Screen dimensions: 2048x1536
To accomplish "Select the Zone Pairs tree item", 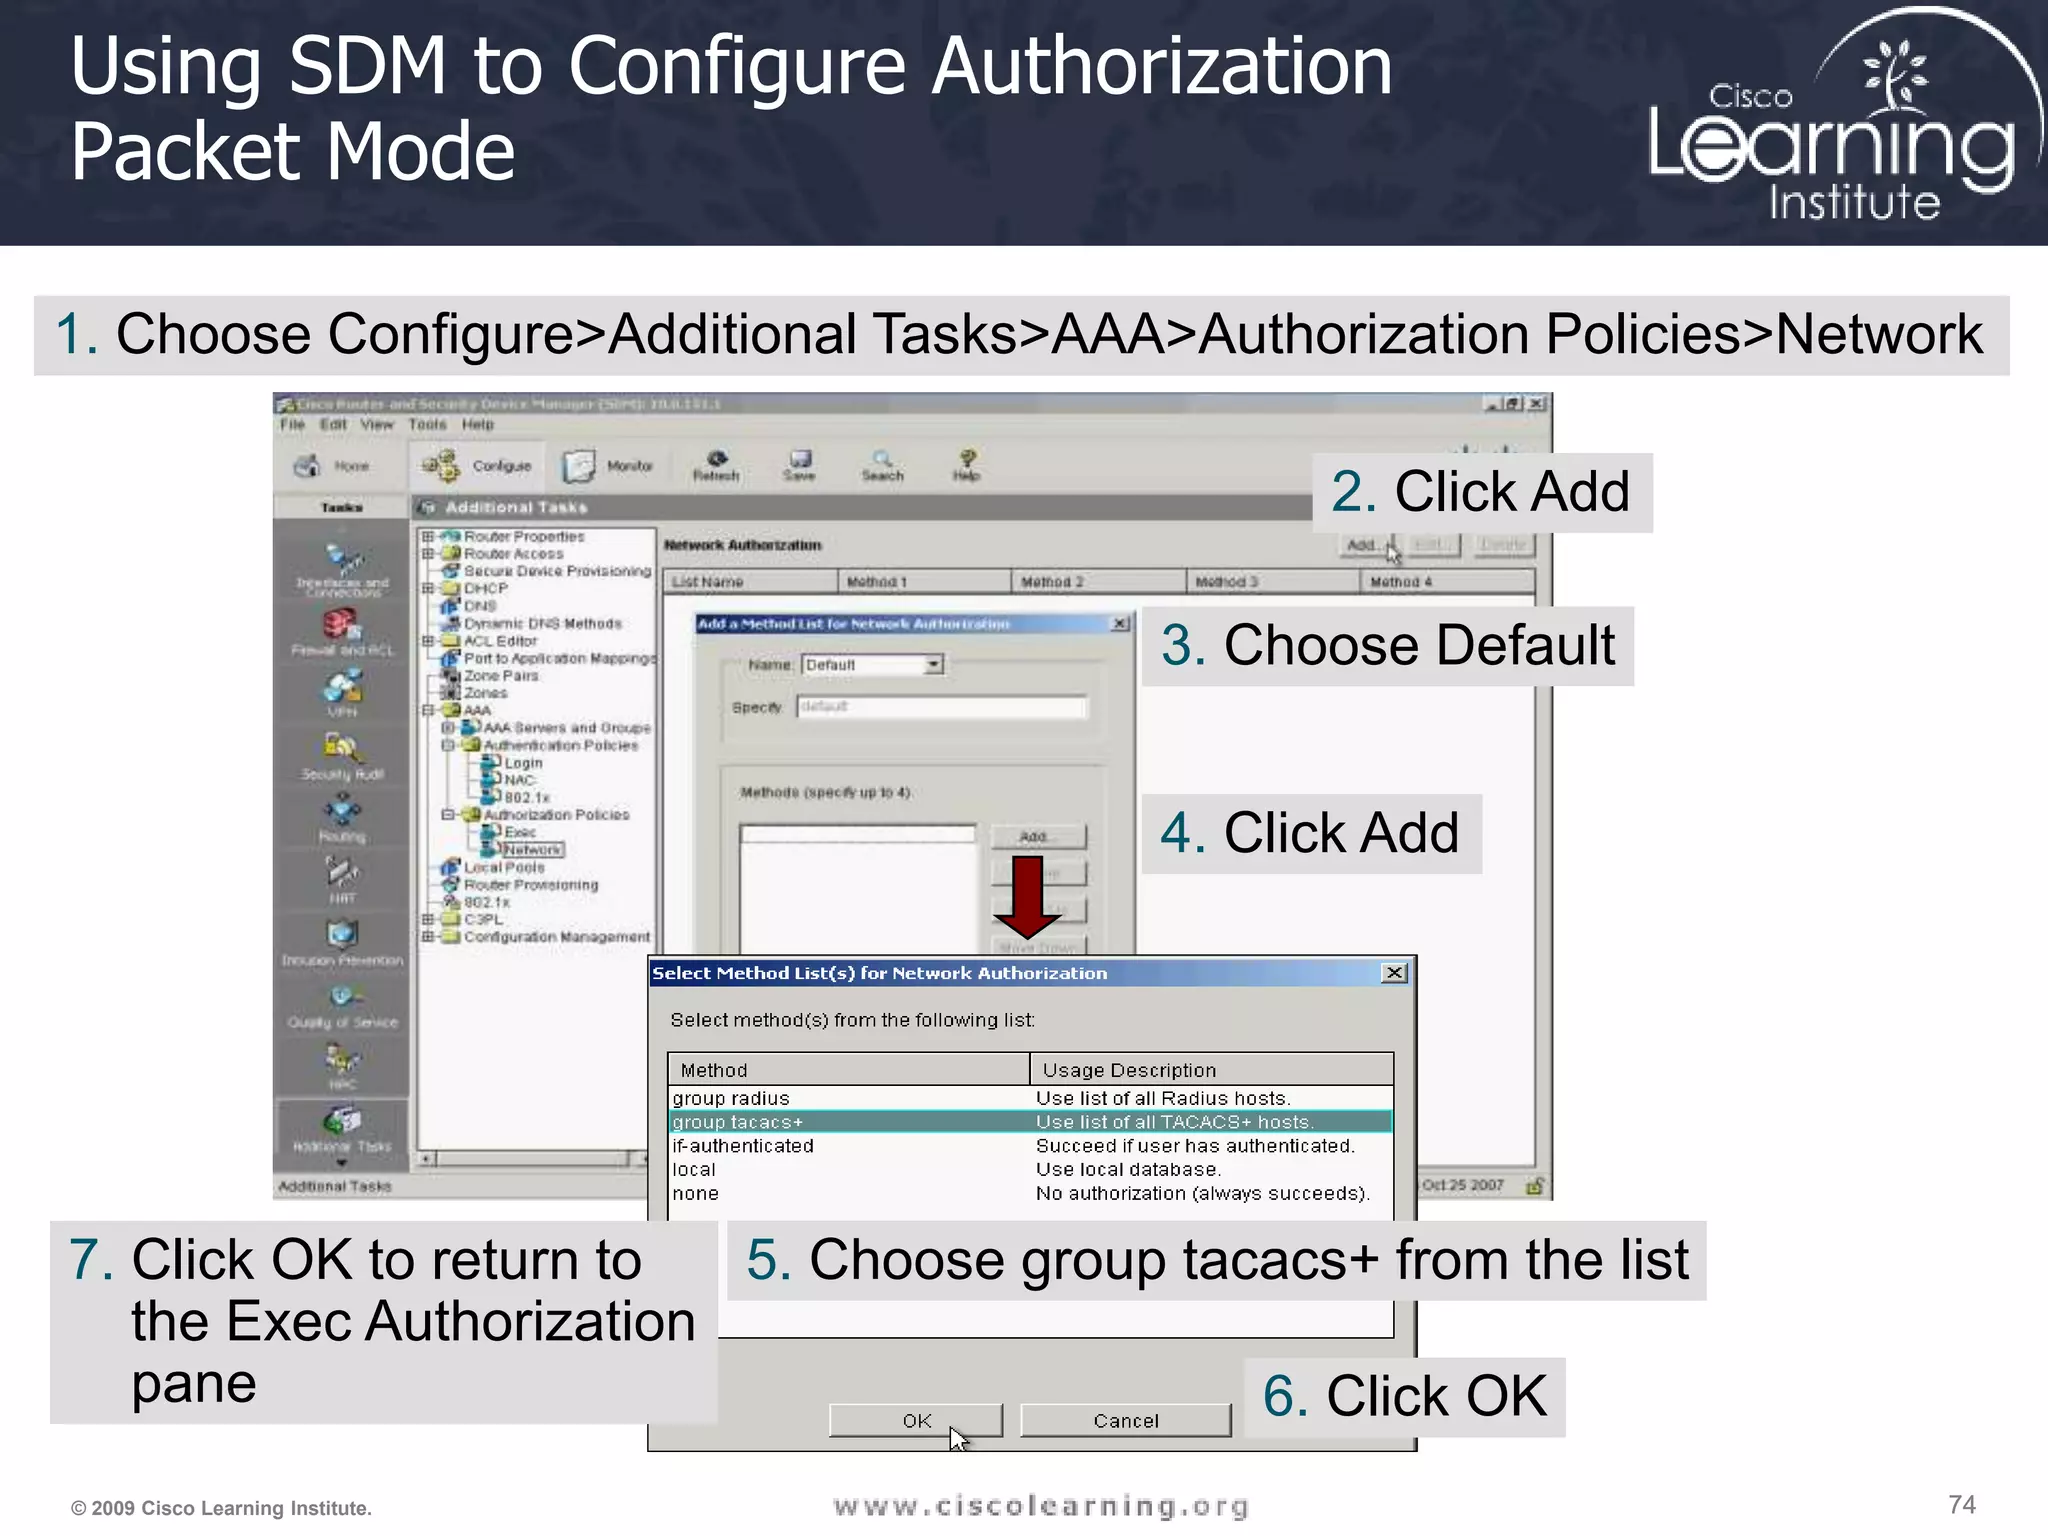I will pos(501,676).
